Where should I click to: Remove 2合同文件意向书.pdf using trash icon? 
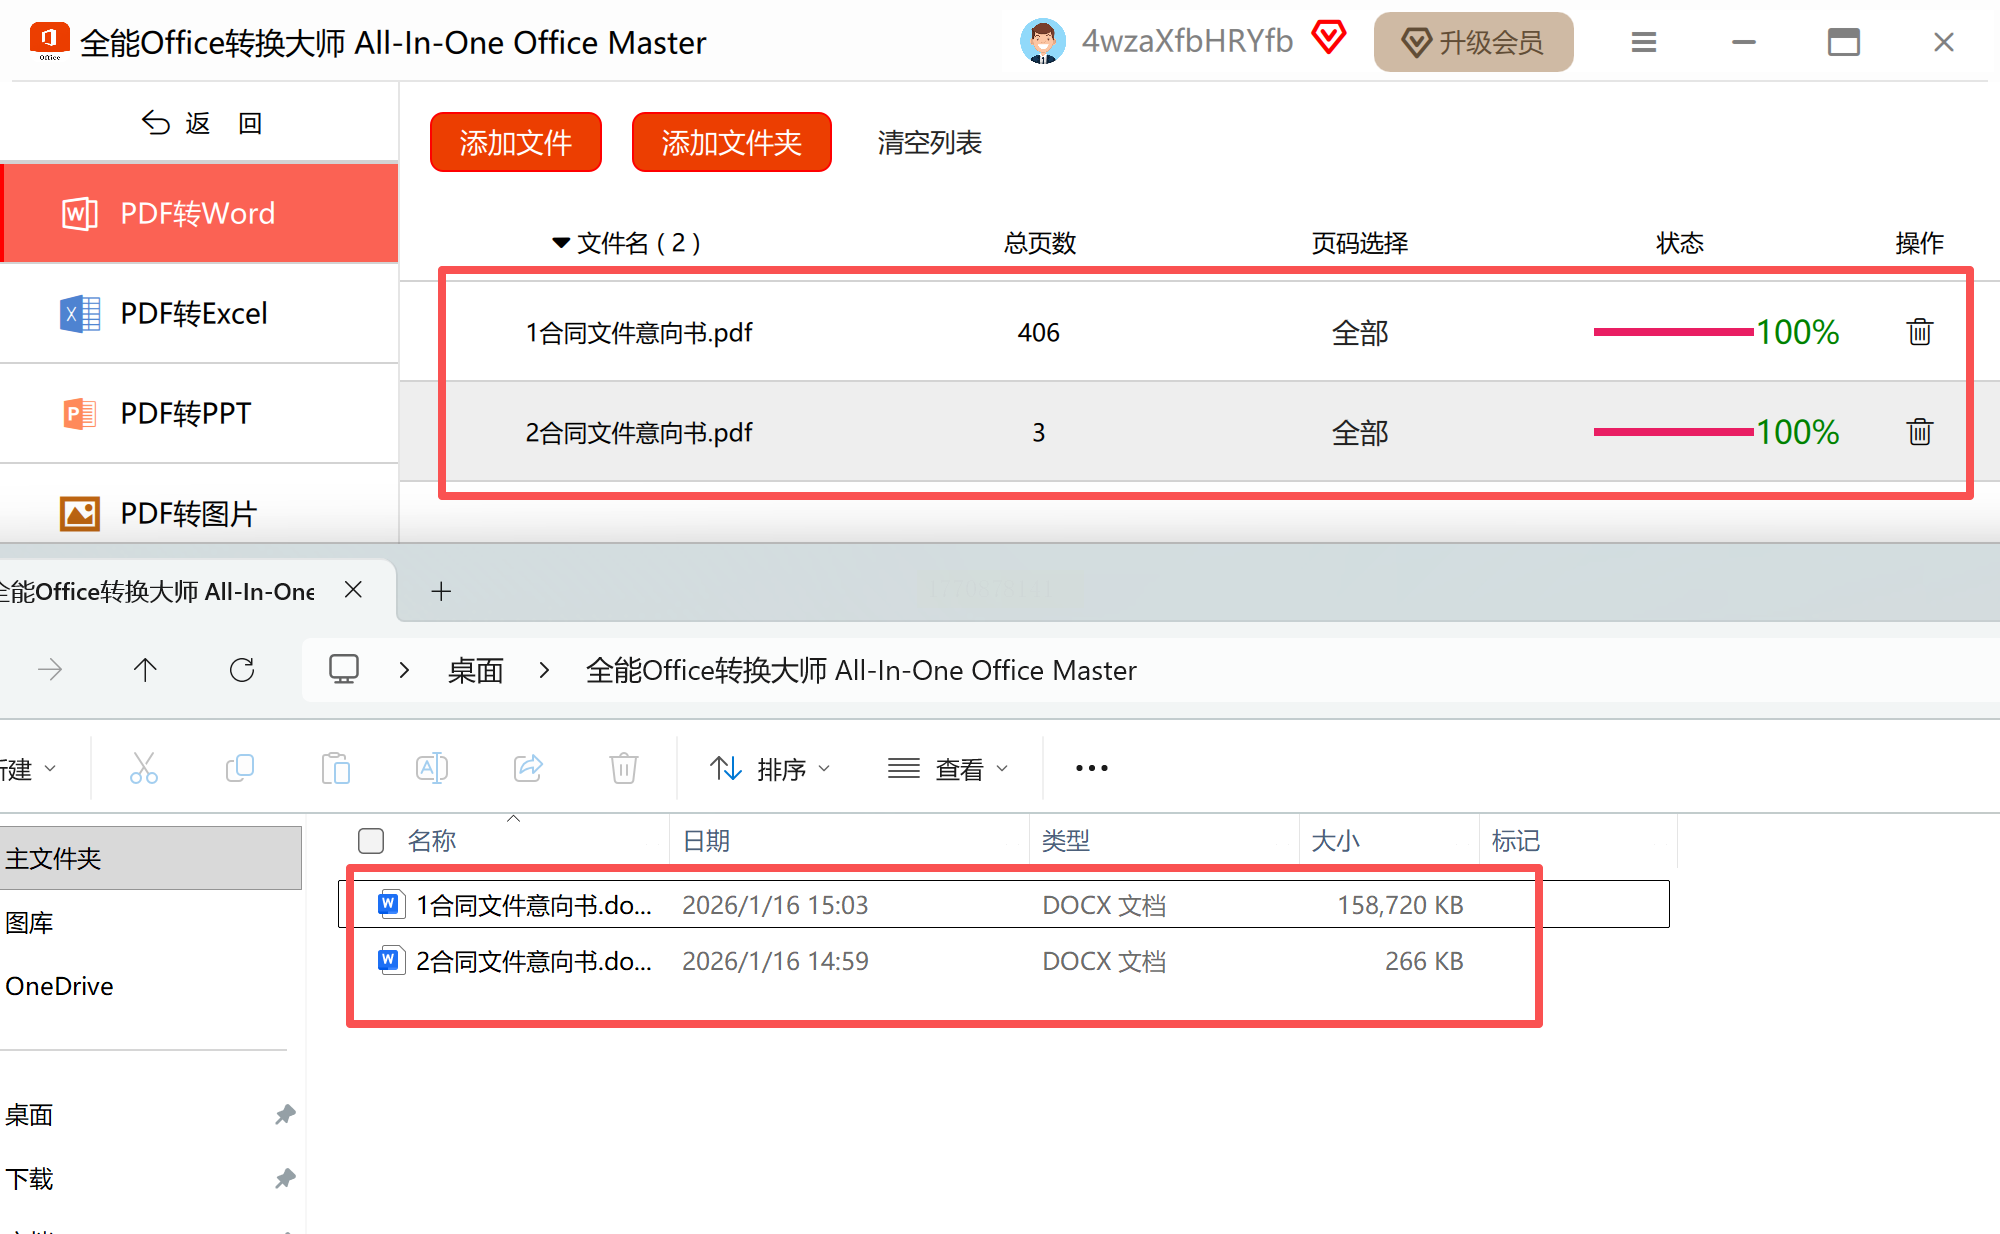click(x=1919, y=432)
